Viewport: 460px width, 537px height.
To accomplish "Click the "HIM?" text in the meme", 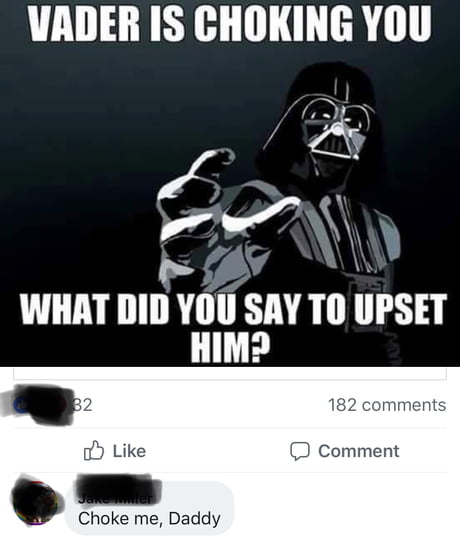I will pos(230,347).
